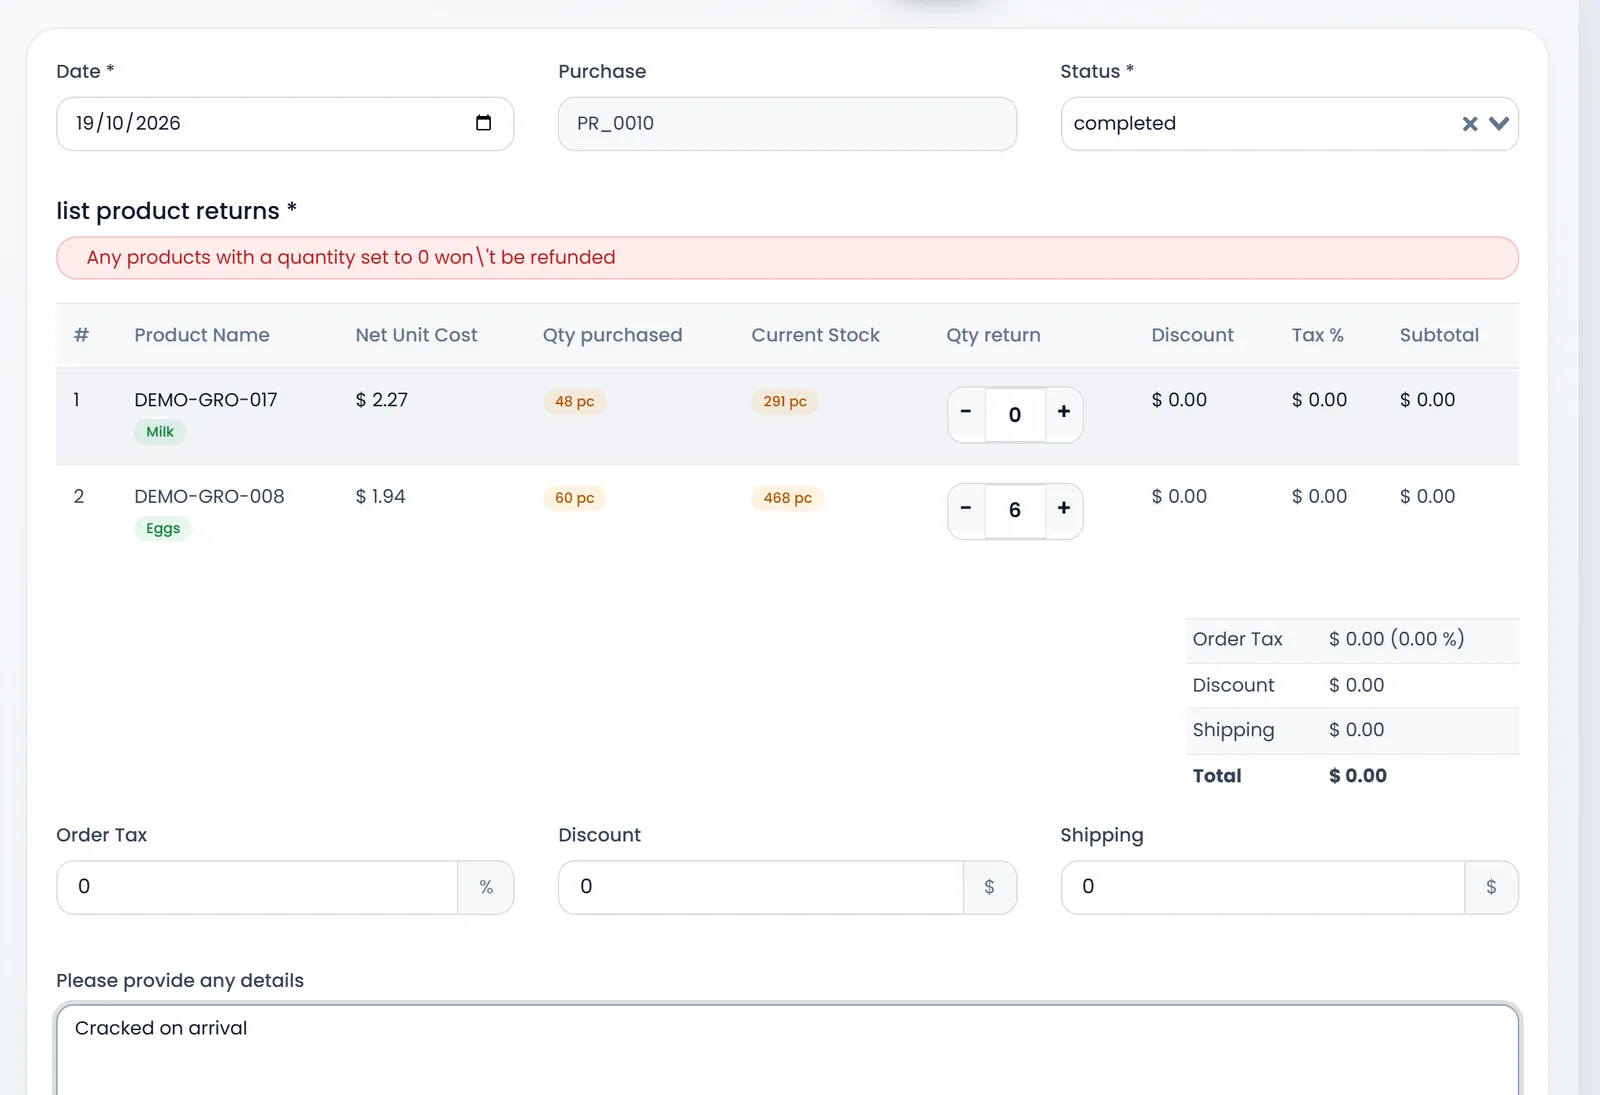Click the Order Tax summary value
Viewport: 1600px width, 1095px height.
(1397, 639)
